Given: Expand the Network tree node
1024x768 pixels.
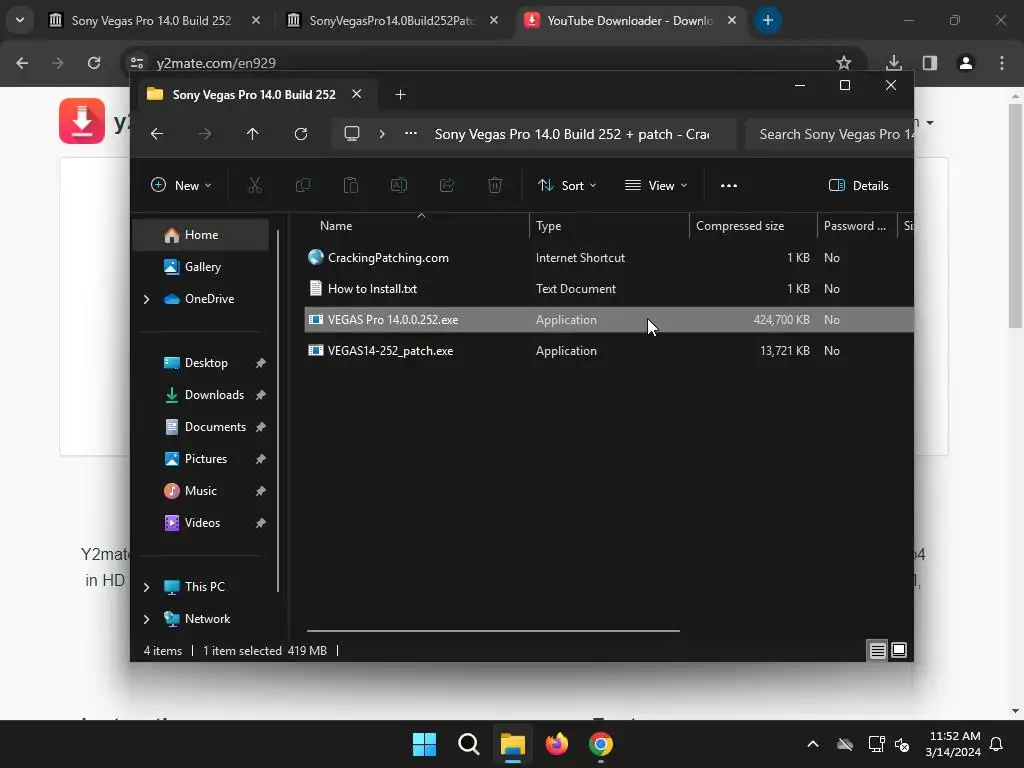Looking at the screenshot, I should click(x=146, y=619).
